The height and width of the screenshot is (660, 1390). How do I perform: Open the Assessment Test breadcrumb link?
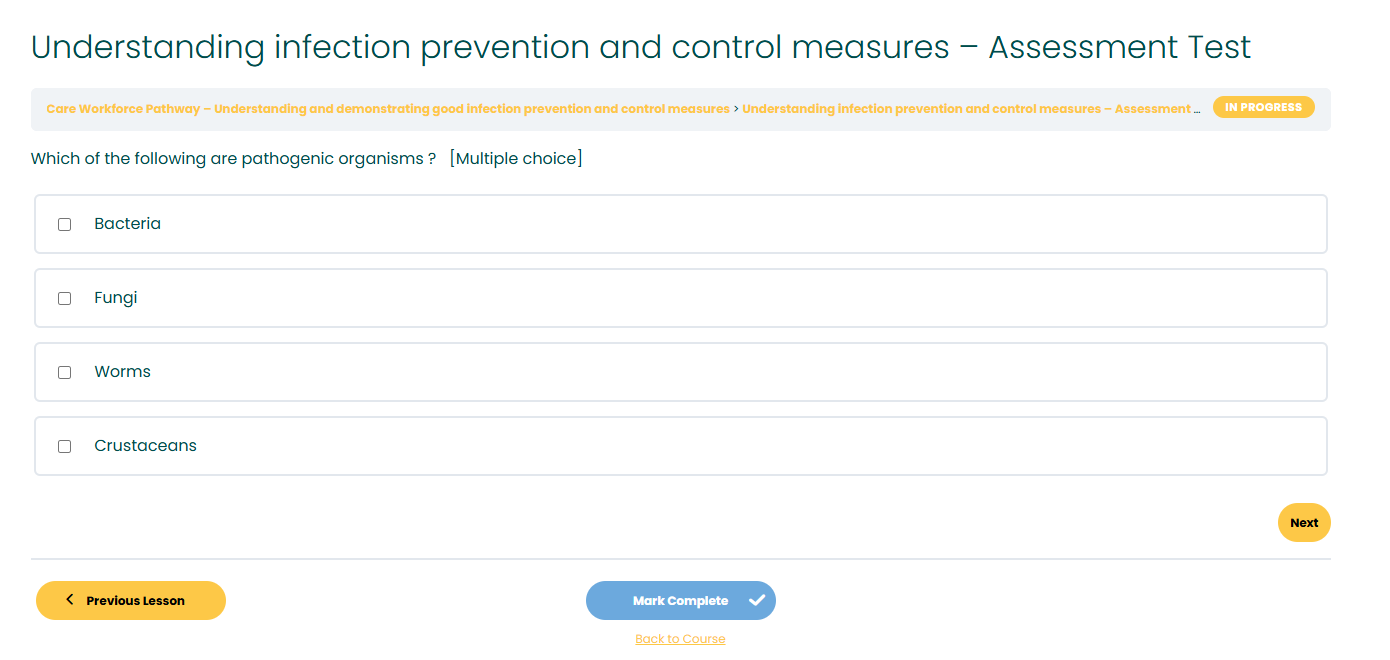(971, 109)
